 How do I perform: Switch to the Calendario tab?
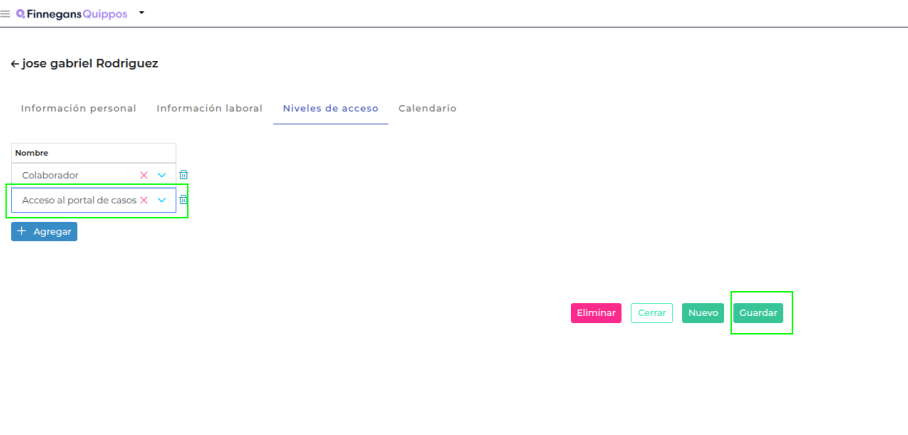tap(427, 108)
